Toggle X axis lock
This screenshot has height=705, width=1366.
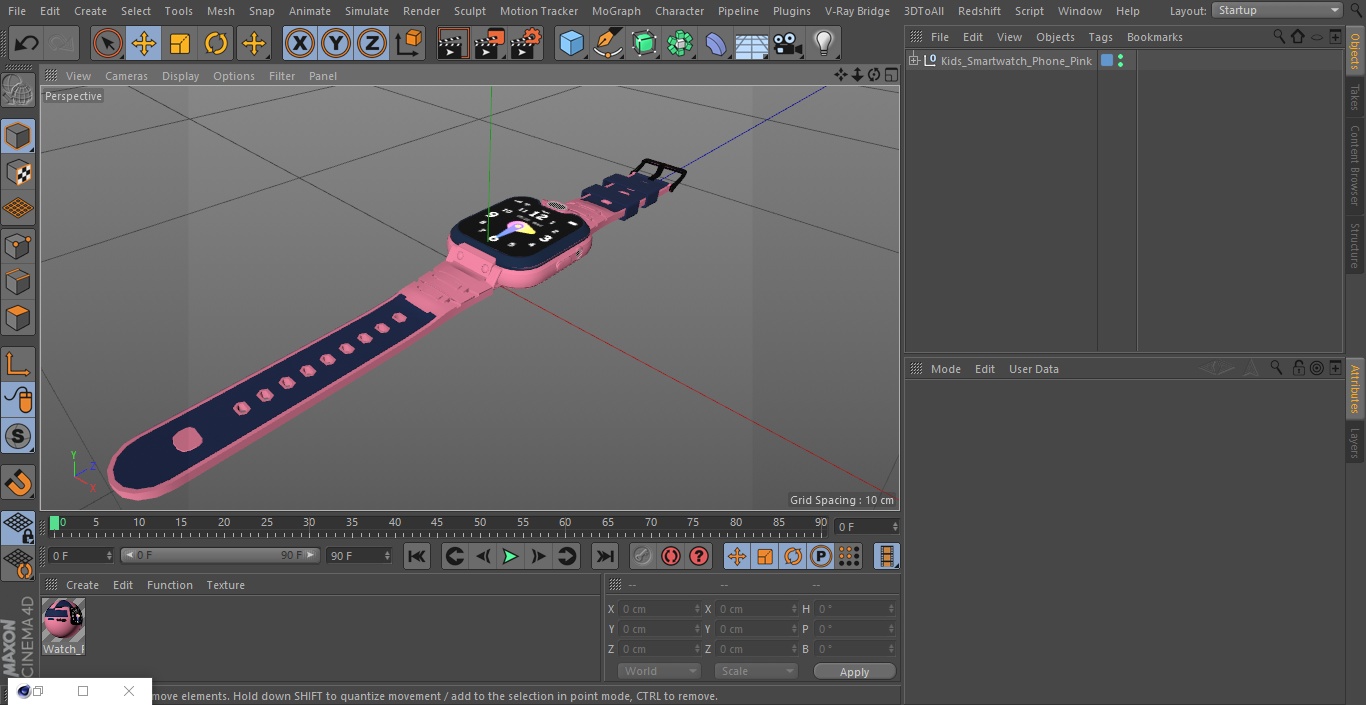click(299, 43)
